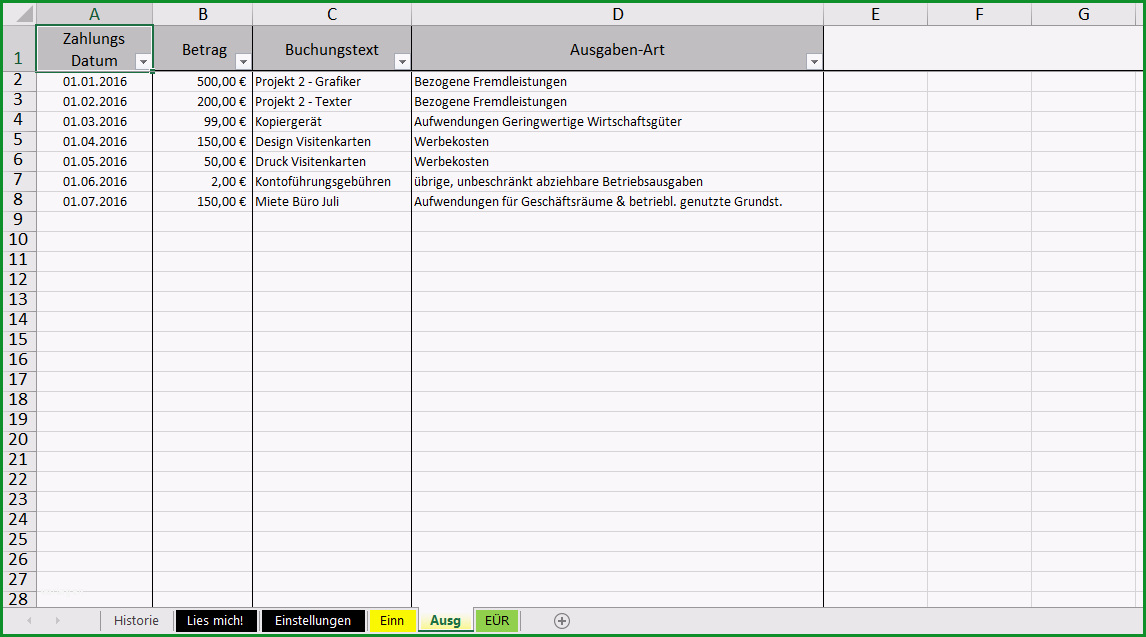Switch to the Historie sheet tab
This screenshot has height=637, width=1146.
click(136, 621)
